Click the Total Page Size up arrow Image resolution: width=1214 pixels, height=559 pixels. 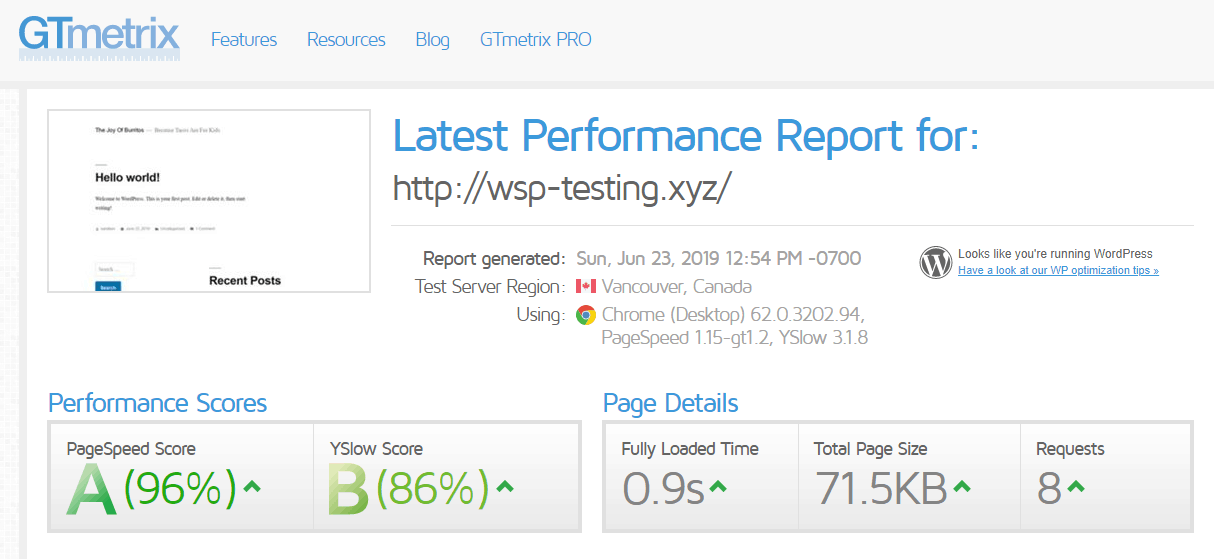coord(962,487)
